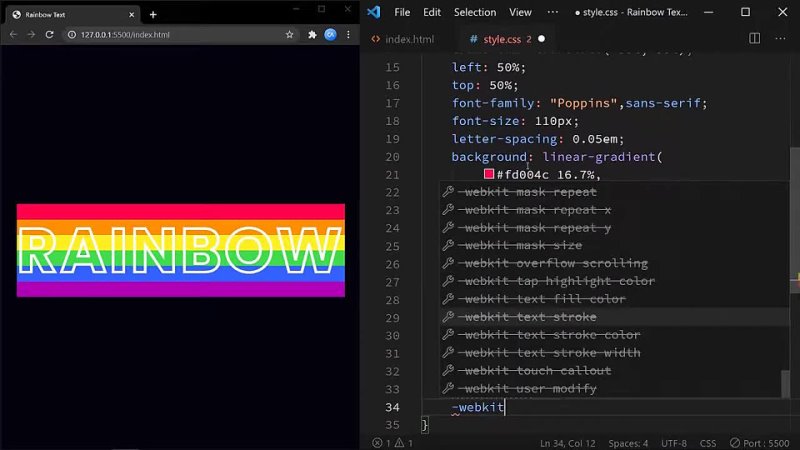Click the wrench icon beside -webkit-mask-repeat
800x450 pixels.
tap(448, 192)
